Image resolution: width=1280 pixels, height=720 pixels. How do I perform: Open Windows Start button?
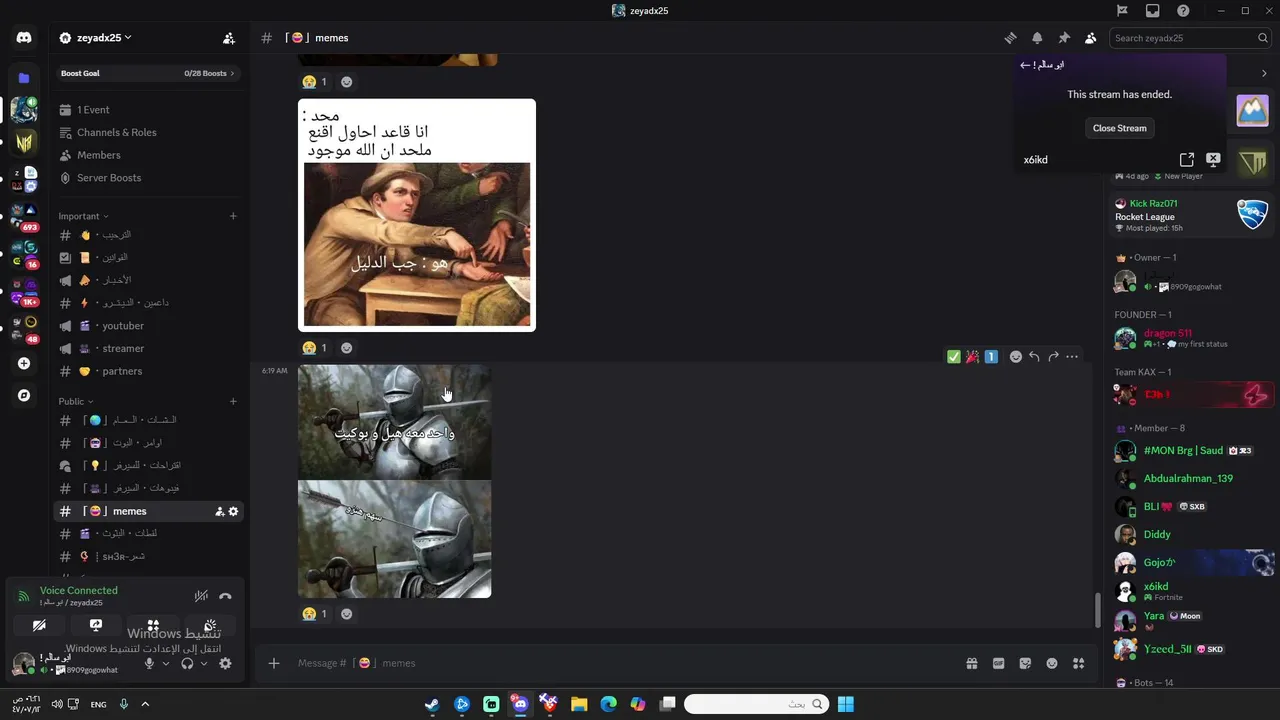pyautogui.click(x=846, y=704)
